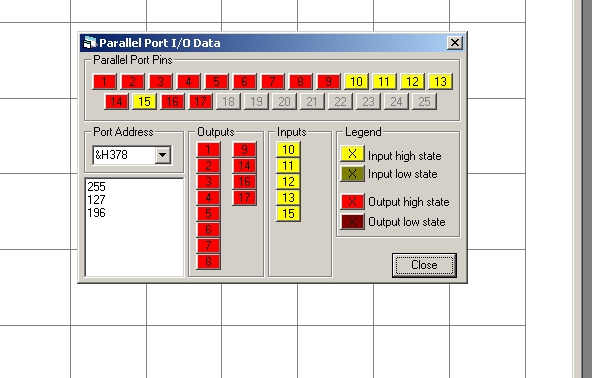Screen dimensions: 592x378
Task: Toggle pin 4 in Parallel Port Pins row
Action: [188, 82]
